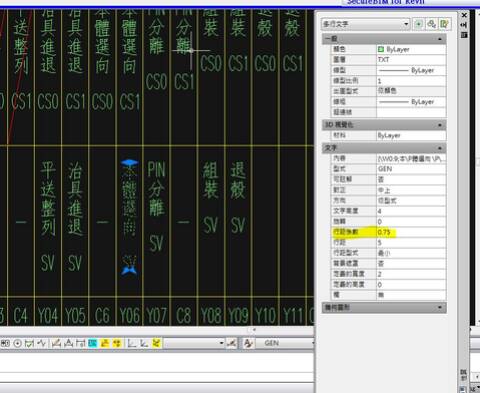
Task: Click the center mark dimension icon
Action: click(18, 343)
